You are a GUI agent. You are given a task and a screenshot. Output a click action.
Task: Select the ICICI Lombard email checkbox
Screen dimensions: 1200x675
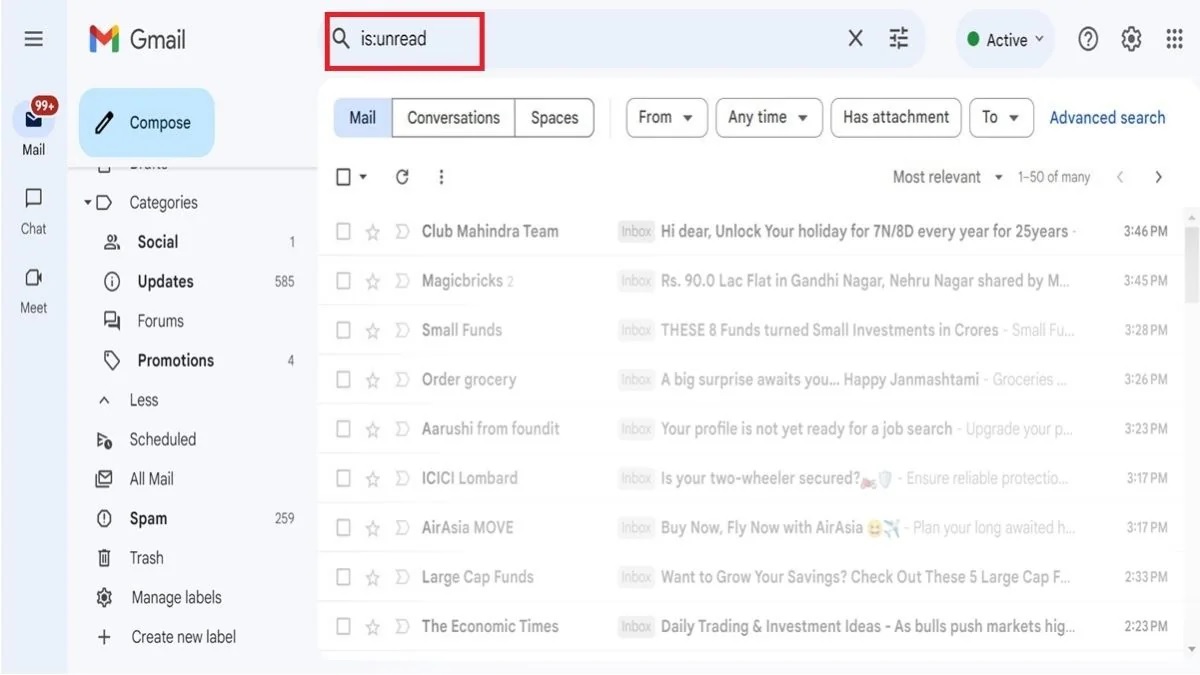point(343,478)
